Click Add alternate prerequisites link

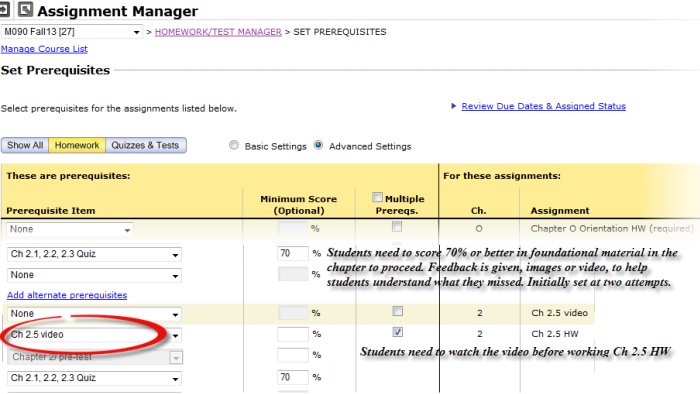coord(67,295)
